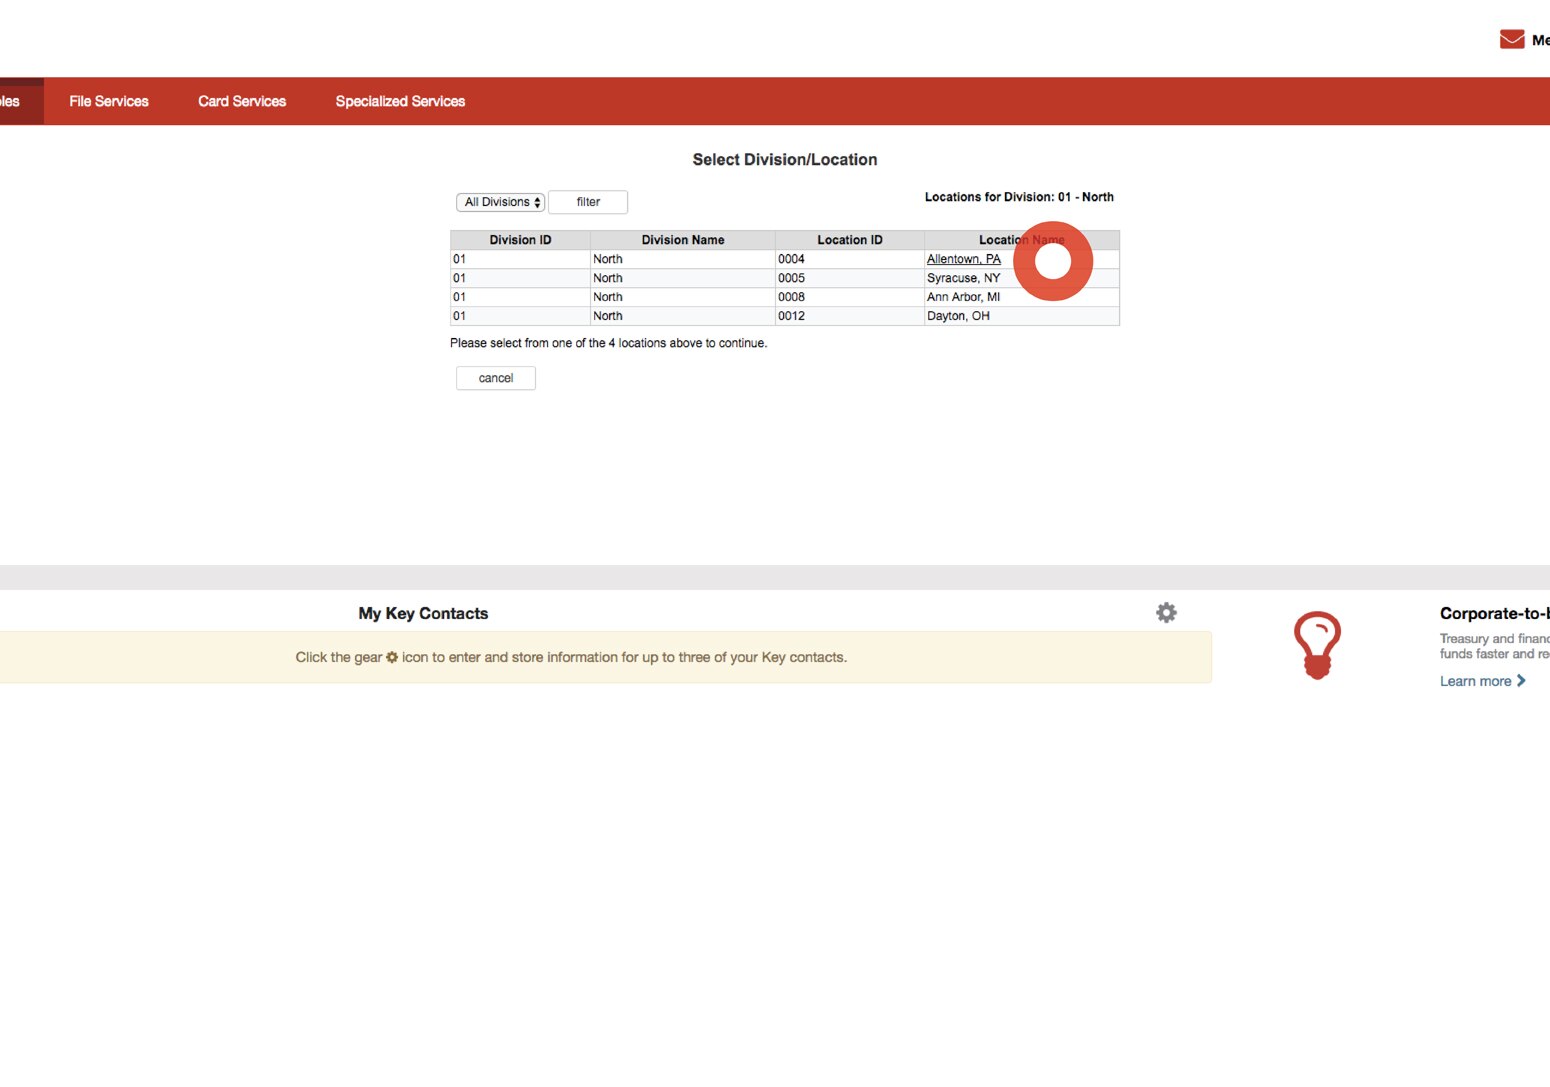Click the cancel button
Viewport: 1550px width, 1087px height.
[495, 378]
